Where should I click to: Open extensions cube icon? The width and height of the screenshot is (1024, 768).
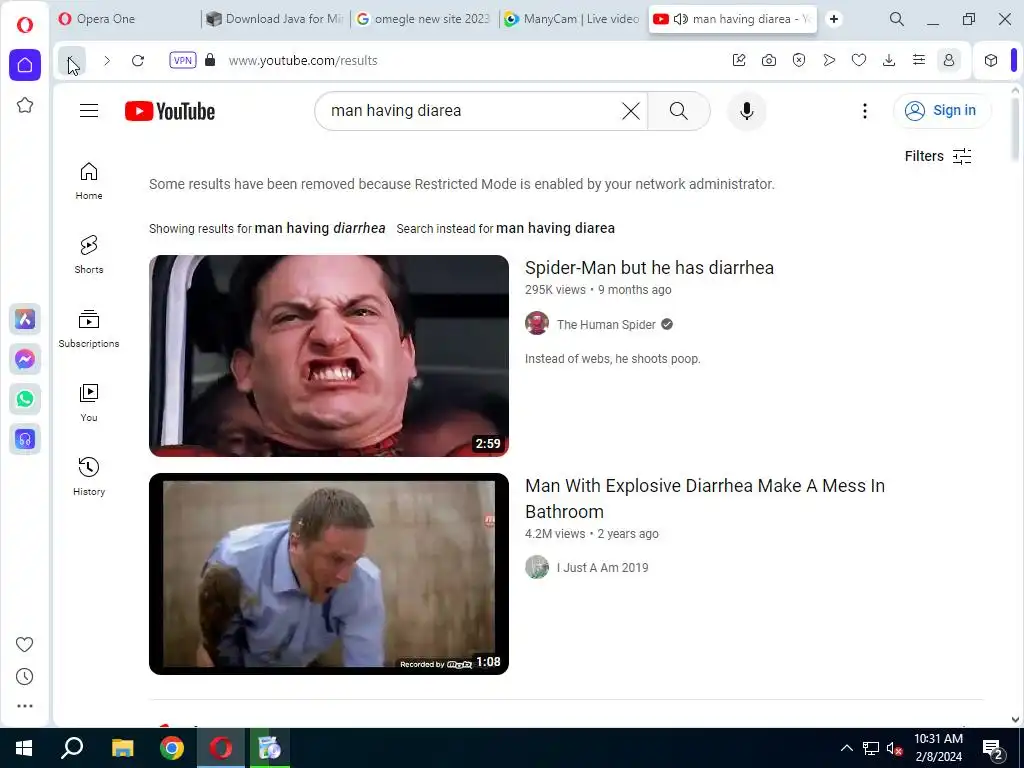click(x=991, y=60)
